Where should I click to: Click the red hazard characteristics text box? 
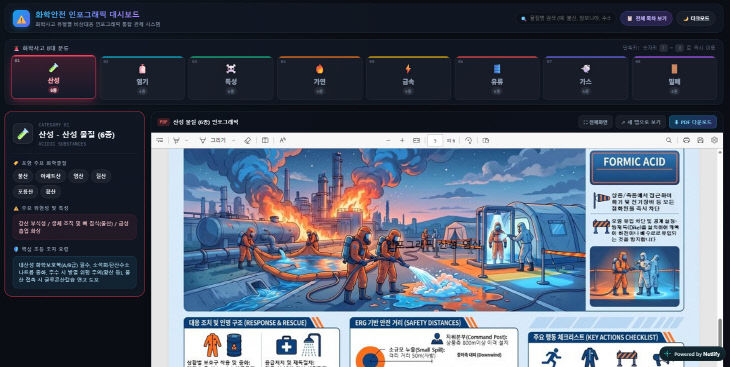74,227
